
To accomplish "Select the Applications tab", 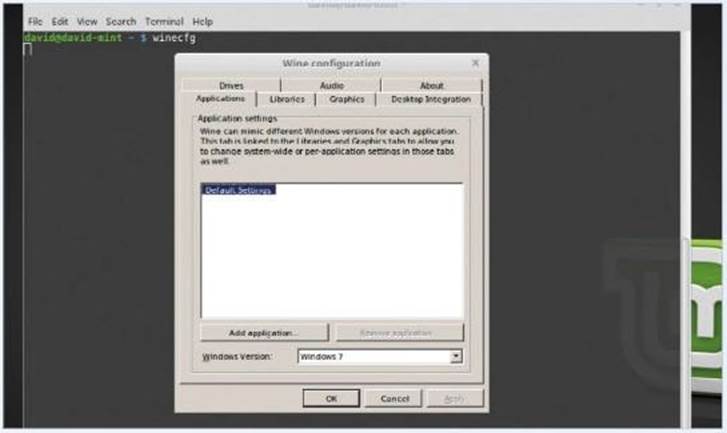I will (220, 99).
